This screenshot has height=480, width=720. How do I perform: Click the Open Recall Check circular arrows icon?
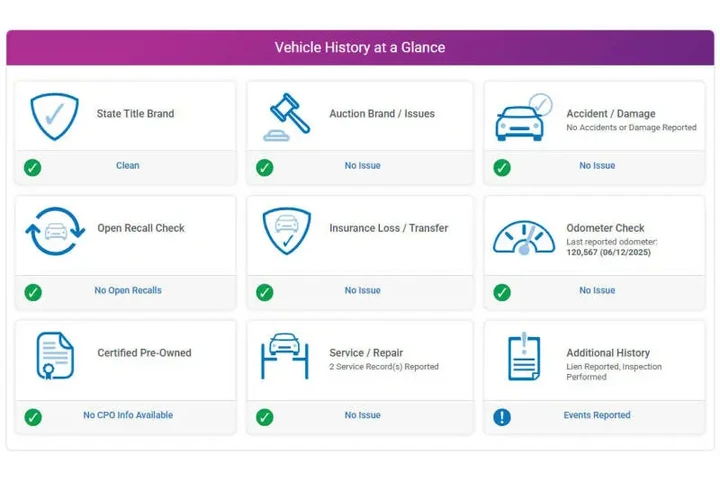coord(55,231)
